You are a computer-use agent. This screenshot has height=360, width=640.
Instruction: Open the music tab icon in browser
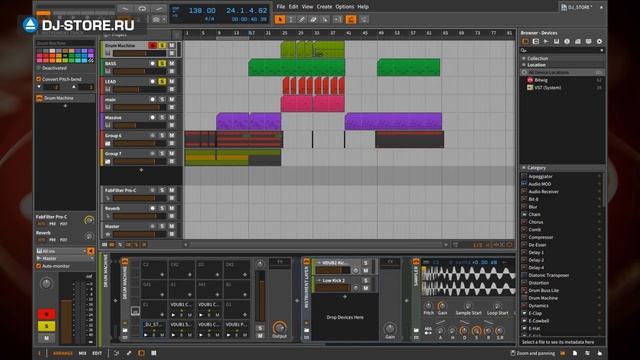click(567, 41)
